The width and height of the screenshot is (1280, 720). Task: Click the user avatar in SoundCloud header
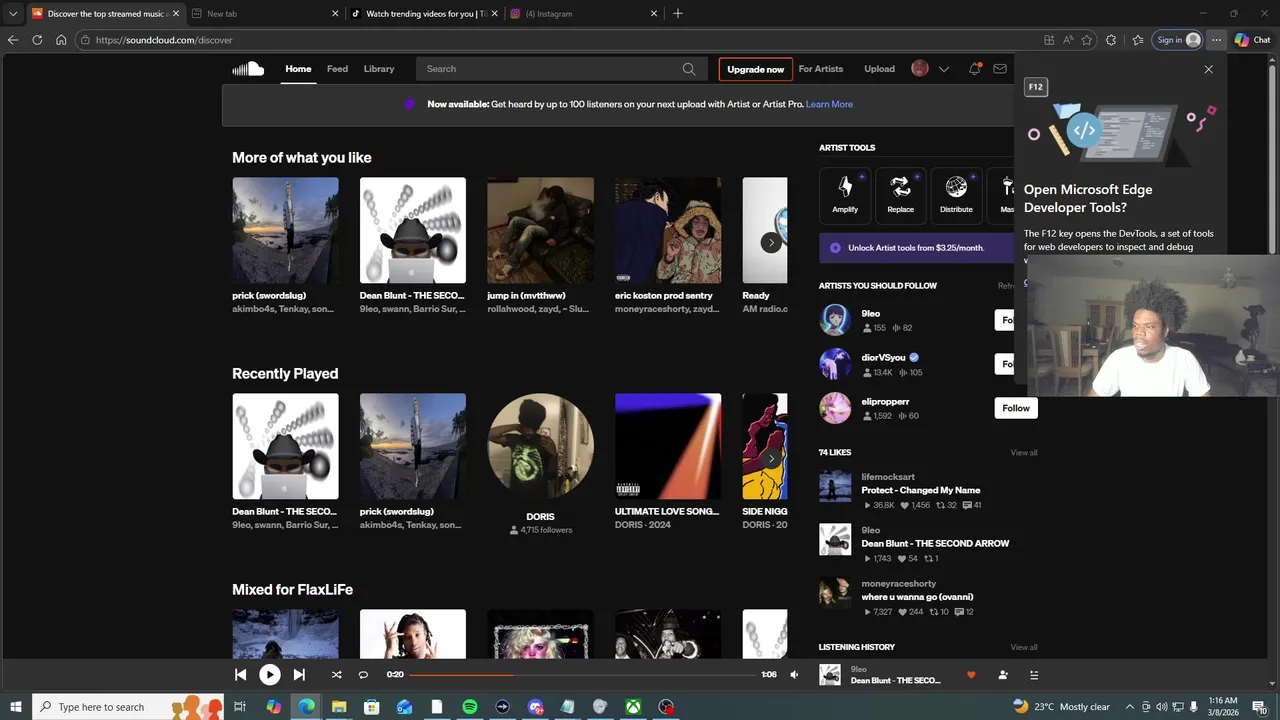pyautogui.click(x=920, y=69)
